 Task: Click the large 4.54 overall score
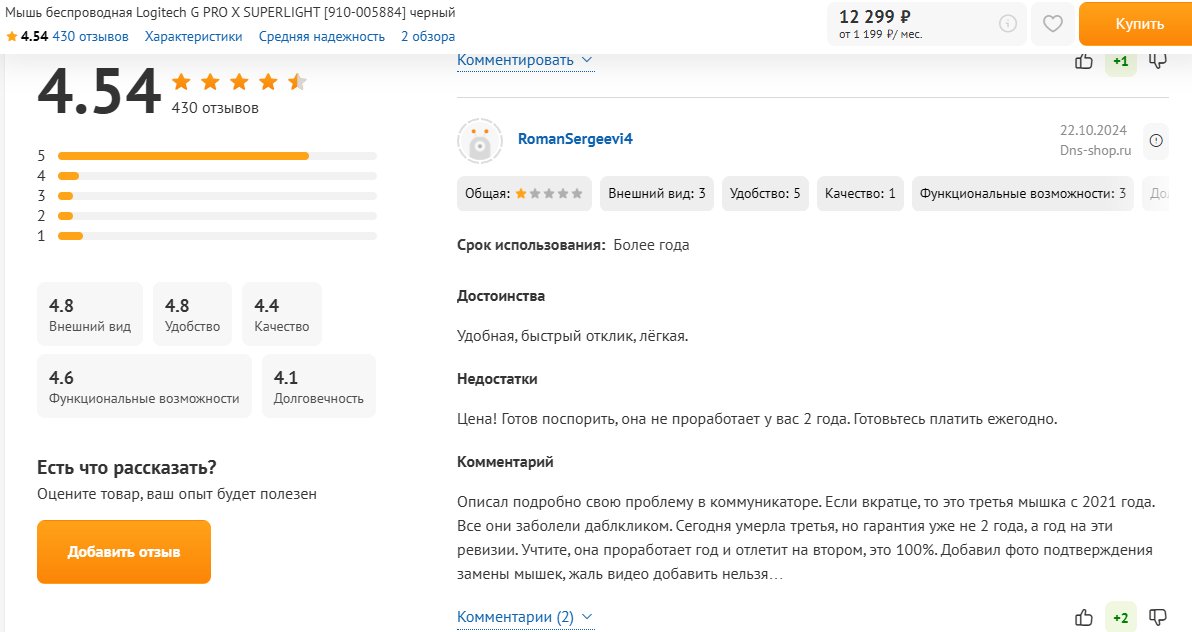[x=99, y=91]
